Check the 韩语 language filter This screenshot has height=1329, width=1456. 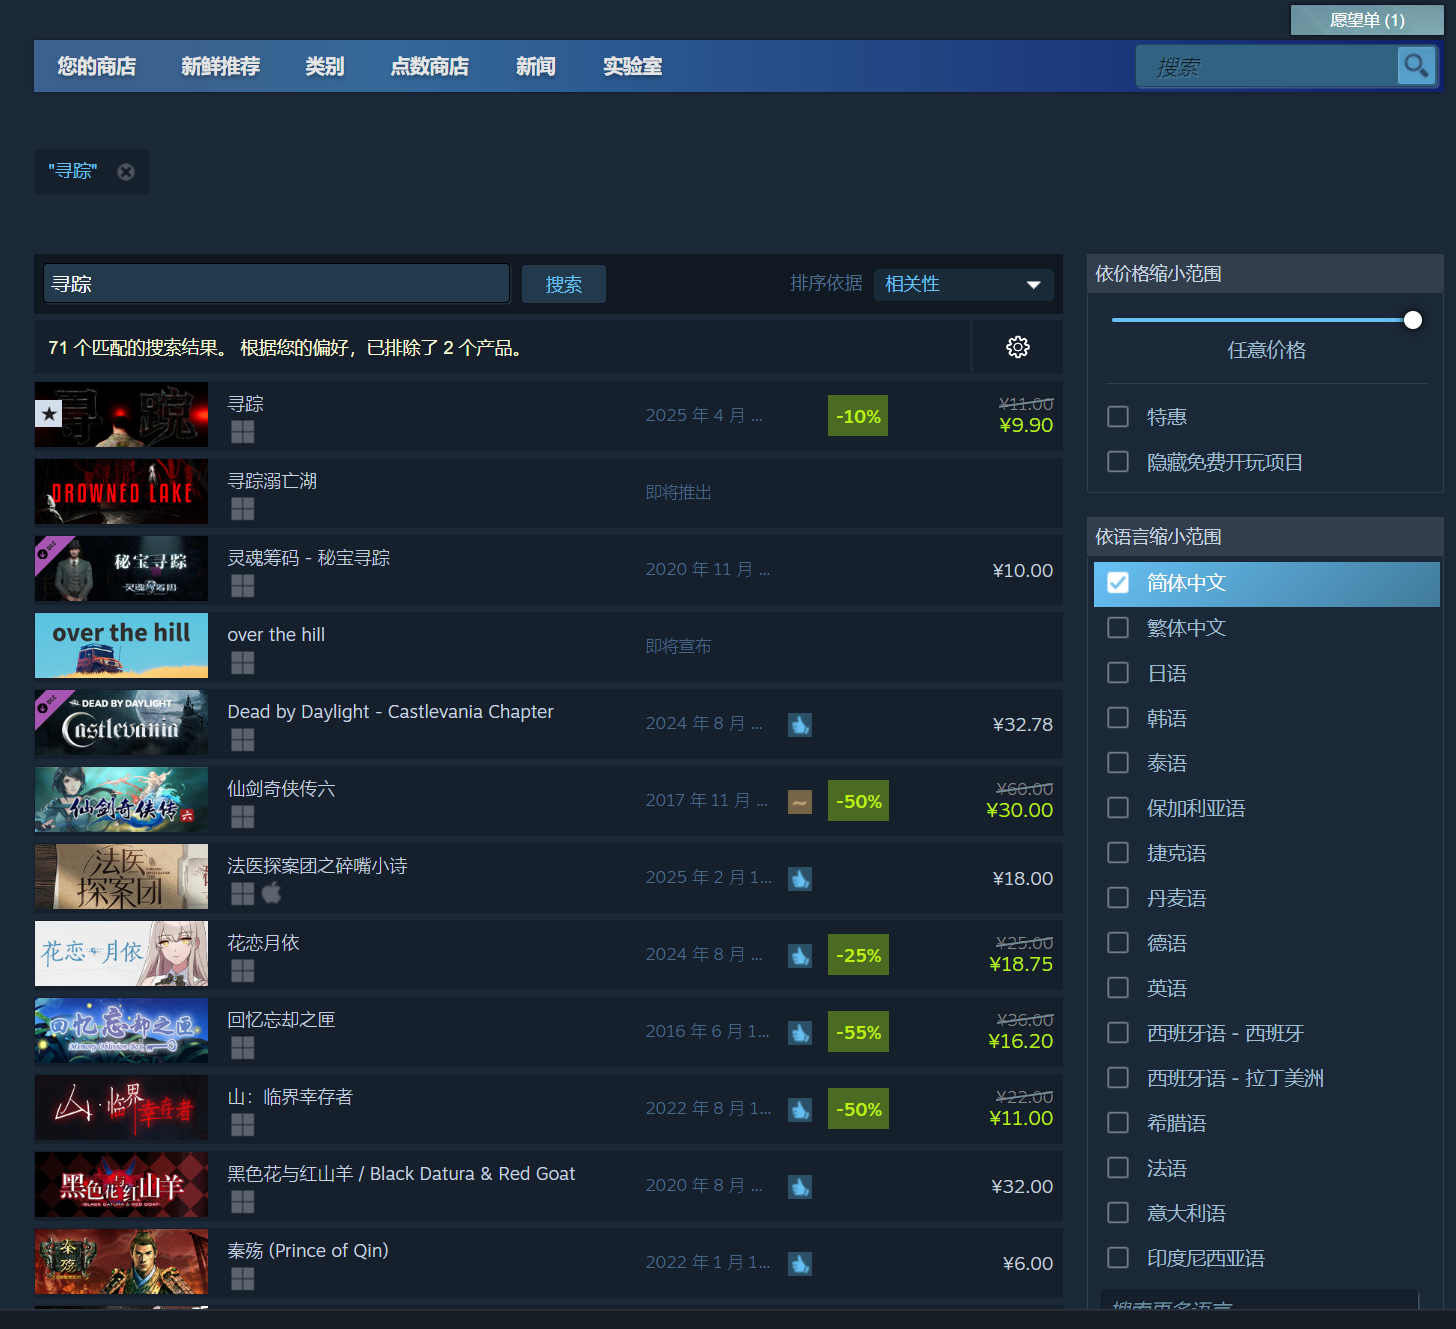[1118, 717]
